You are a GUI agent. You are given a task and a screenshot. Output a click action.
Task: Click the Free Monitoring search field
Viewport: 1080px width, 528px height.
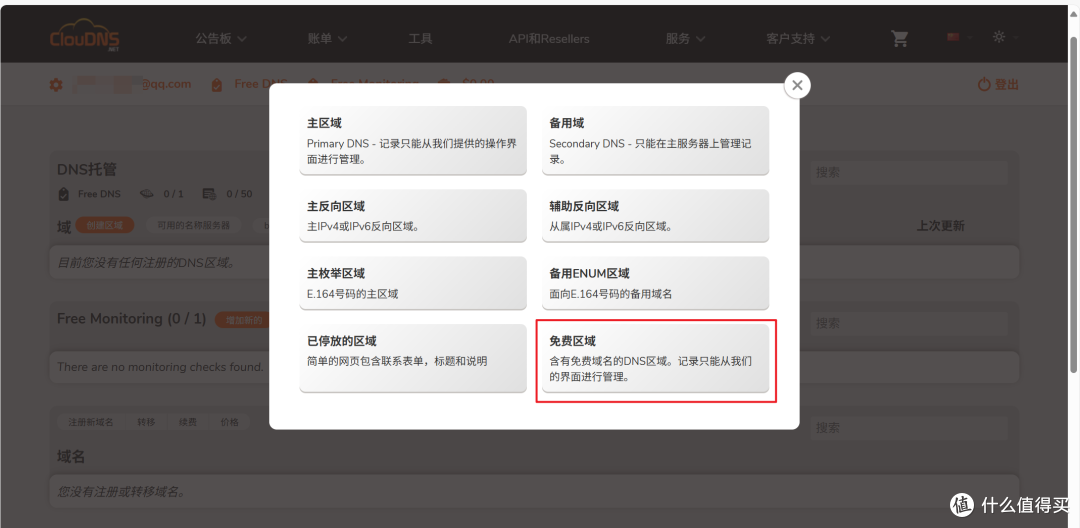click(x=909, y=323)
